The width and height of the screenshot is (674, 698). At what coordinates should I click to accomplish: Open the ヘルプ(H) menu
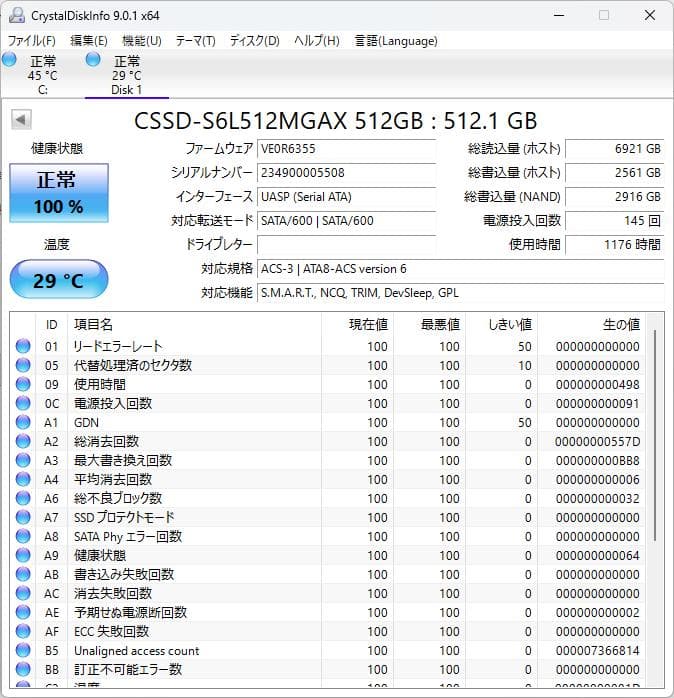tap(317, 41)
